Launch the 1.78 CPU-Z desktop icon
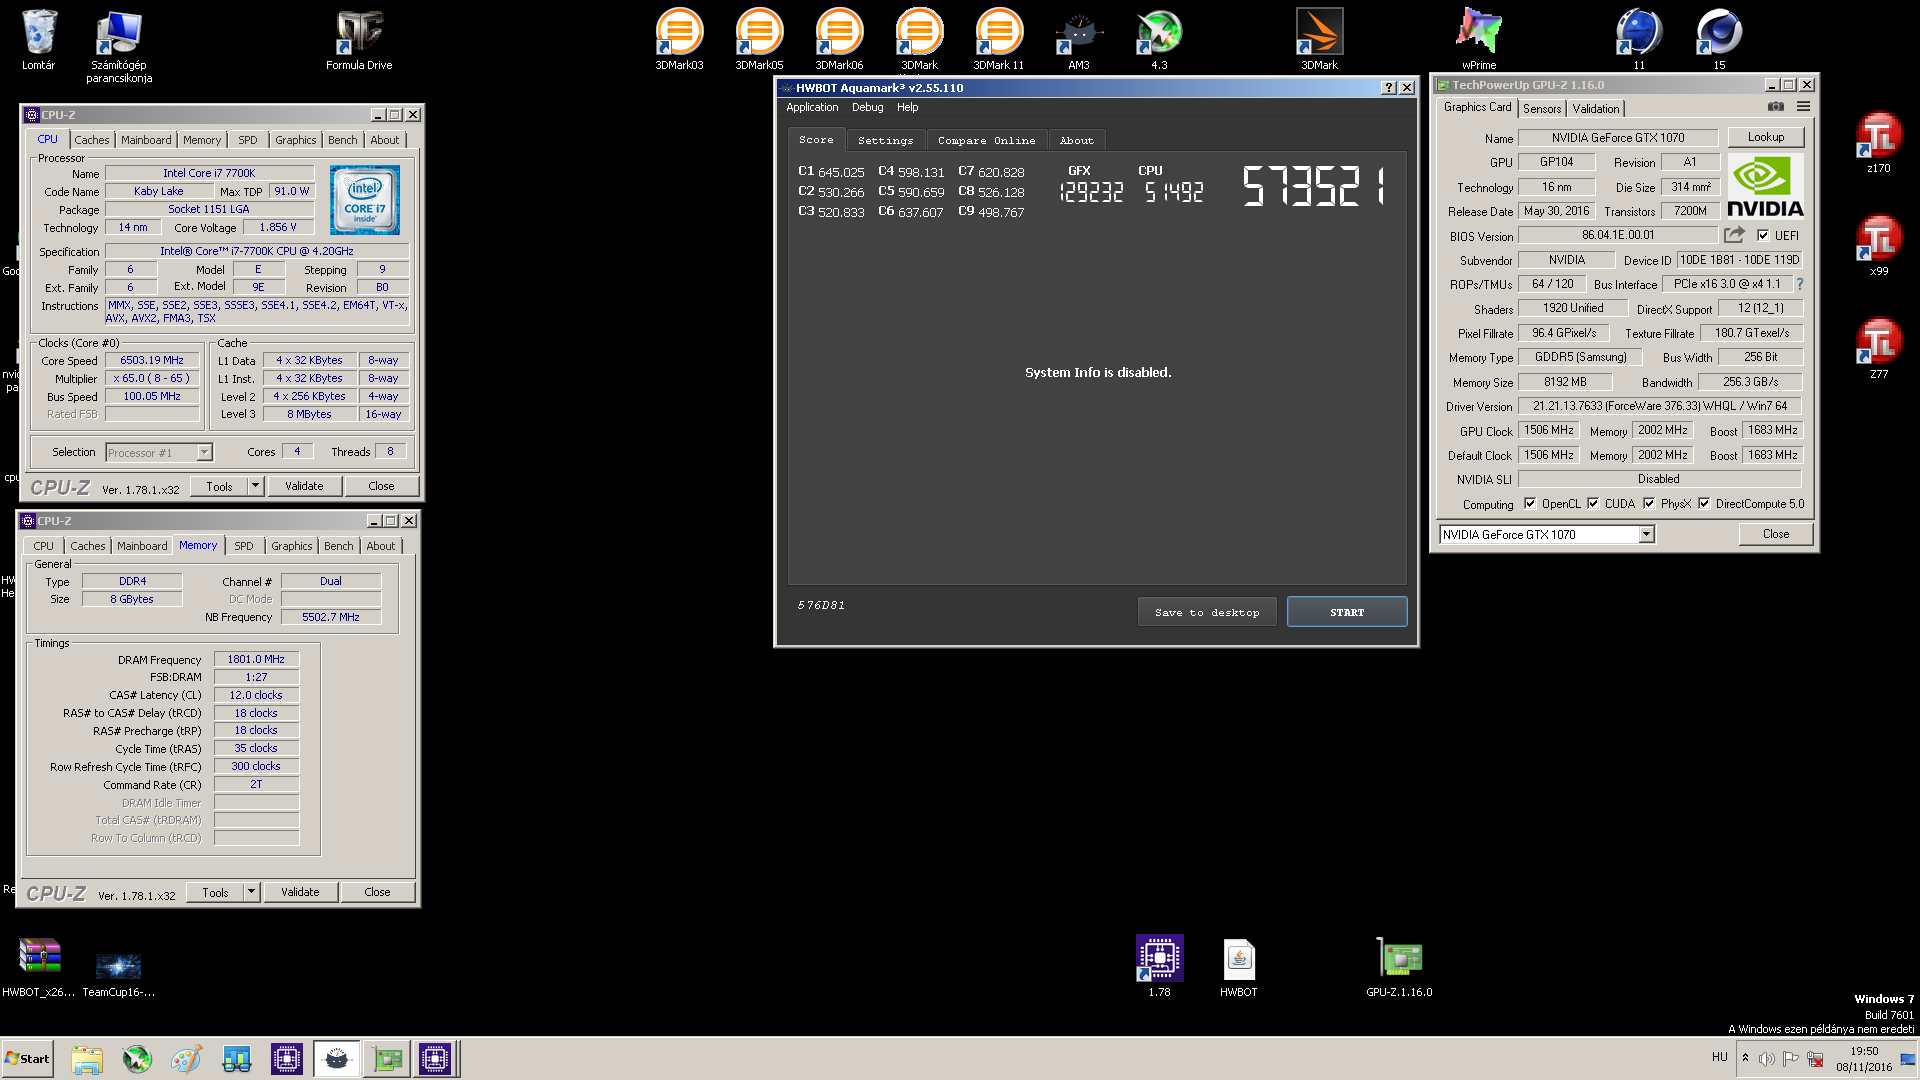Screen dimensions: 1920x1080 click(x=1159, y=967)
